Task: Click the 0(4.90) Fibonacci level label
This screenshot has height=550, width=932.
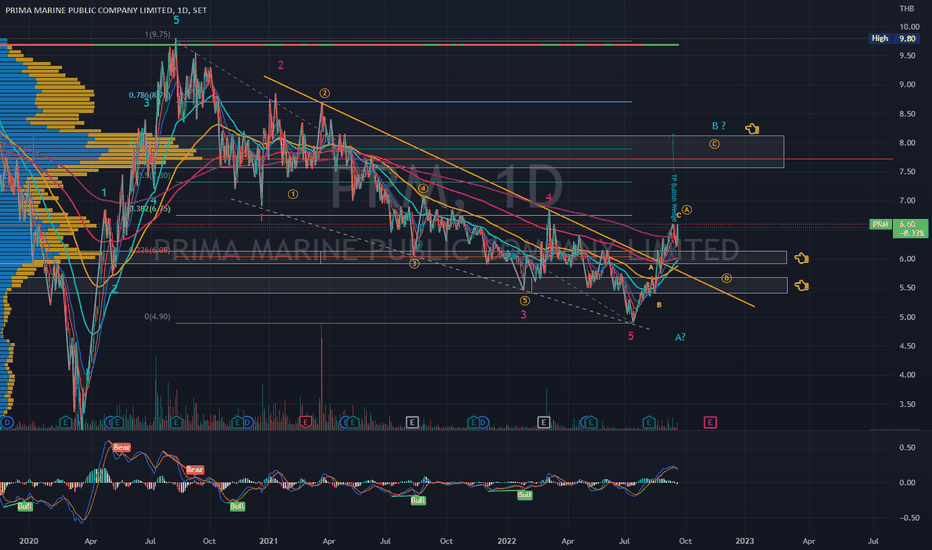Action: (157, 317)
